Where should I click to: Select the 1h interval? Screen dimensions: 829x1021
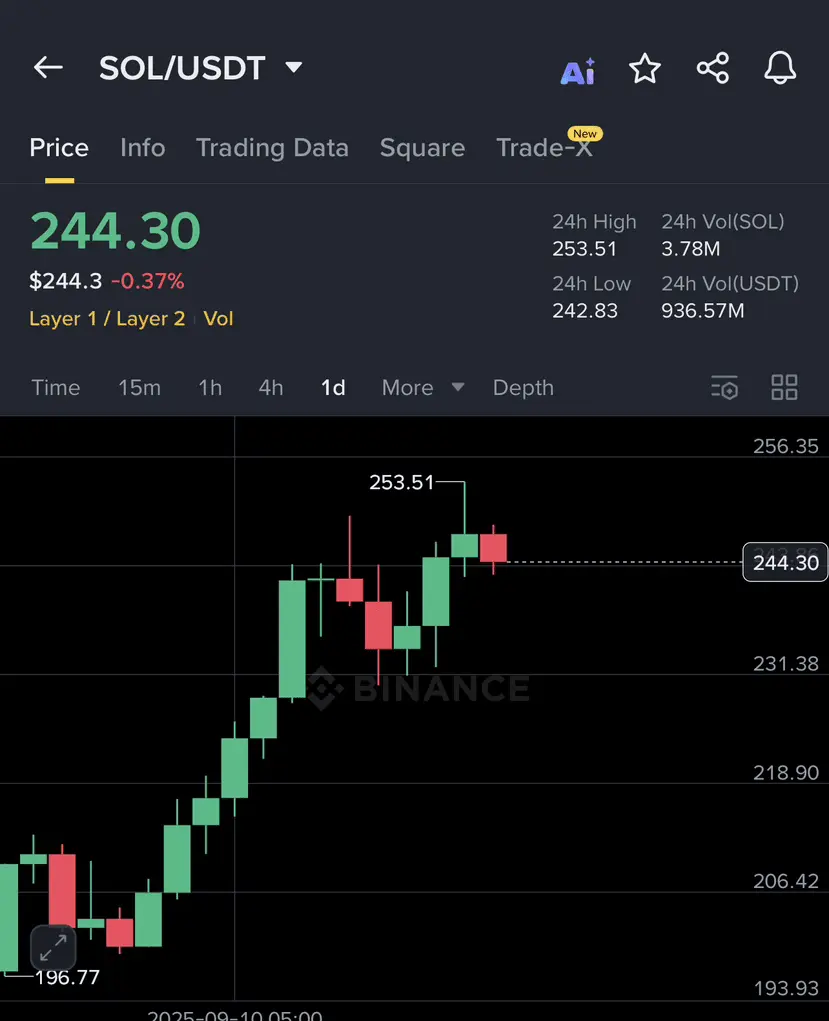(210, 387)
